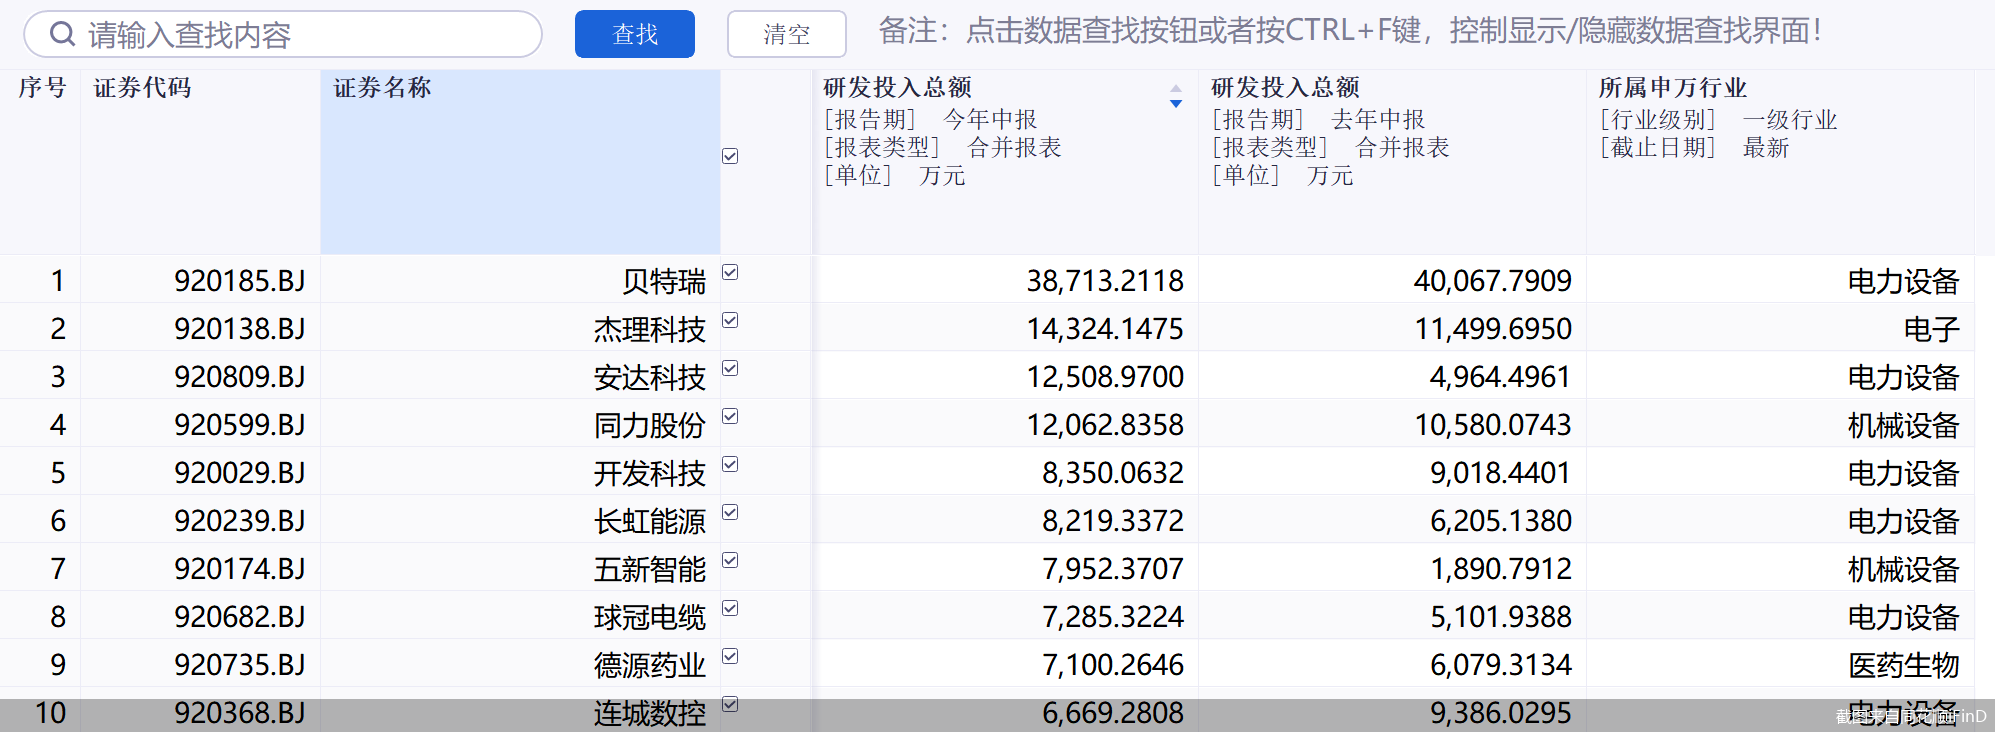Click the value 4,964.4961
The height and width of the screenshot is (732, 1995).
1501,377
